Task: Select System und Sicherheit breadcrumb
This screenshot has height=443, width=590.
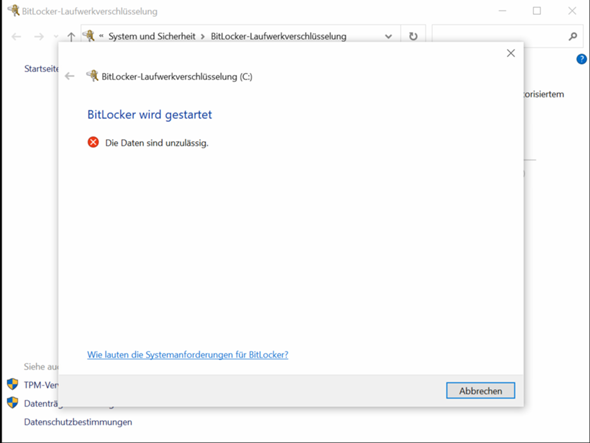Action: [x=152, y=37]
